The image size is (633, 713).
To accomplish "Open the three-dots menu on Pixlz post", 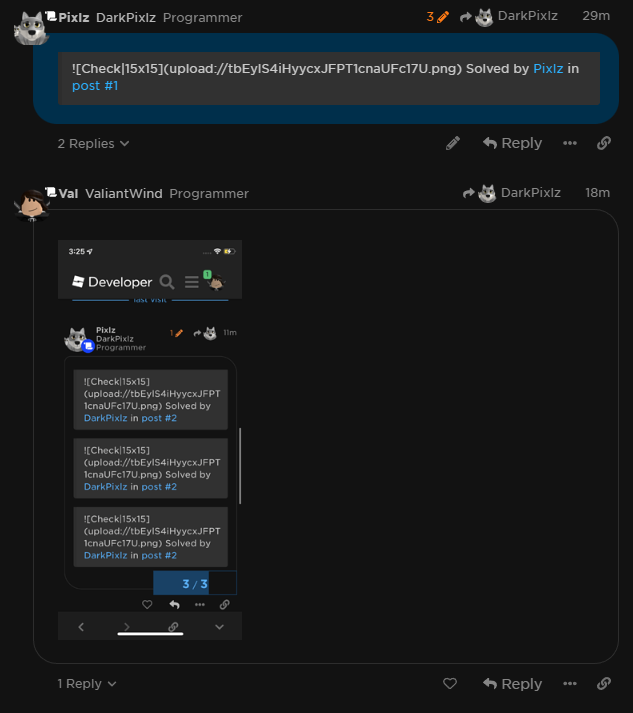I will click(x=570, y=143).
